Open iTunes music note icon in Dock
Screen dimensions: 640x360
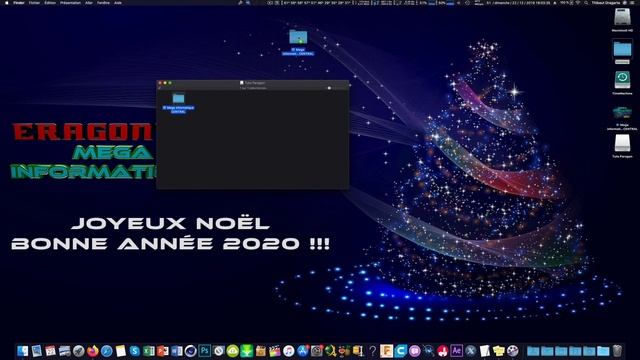click(289, 351)
